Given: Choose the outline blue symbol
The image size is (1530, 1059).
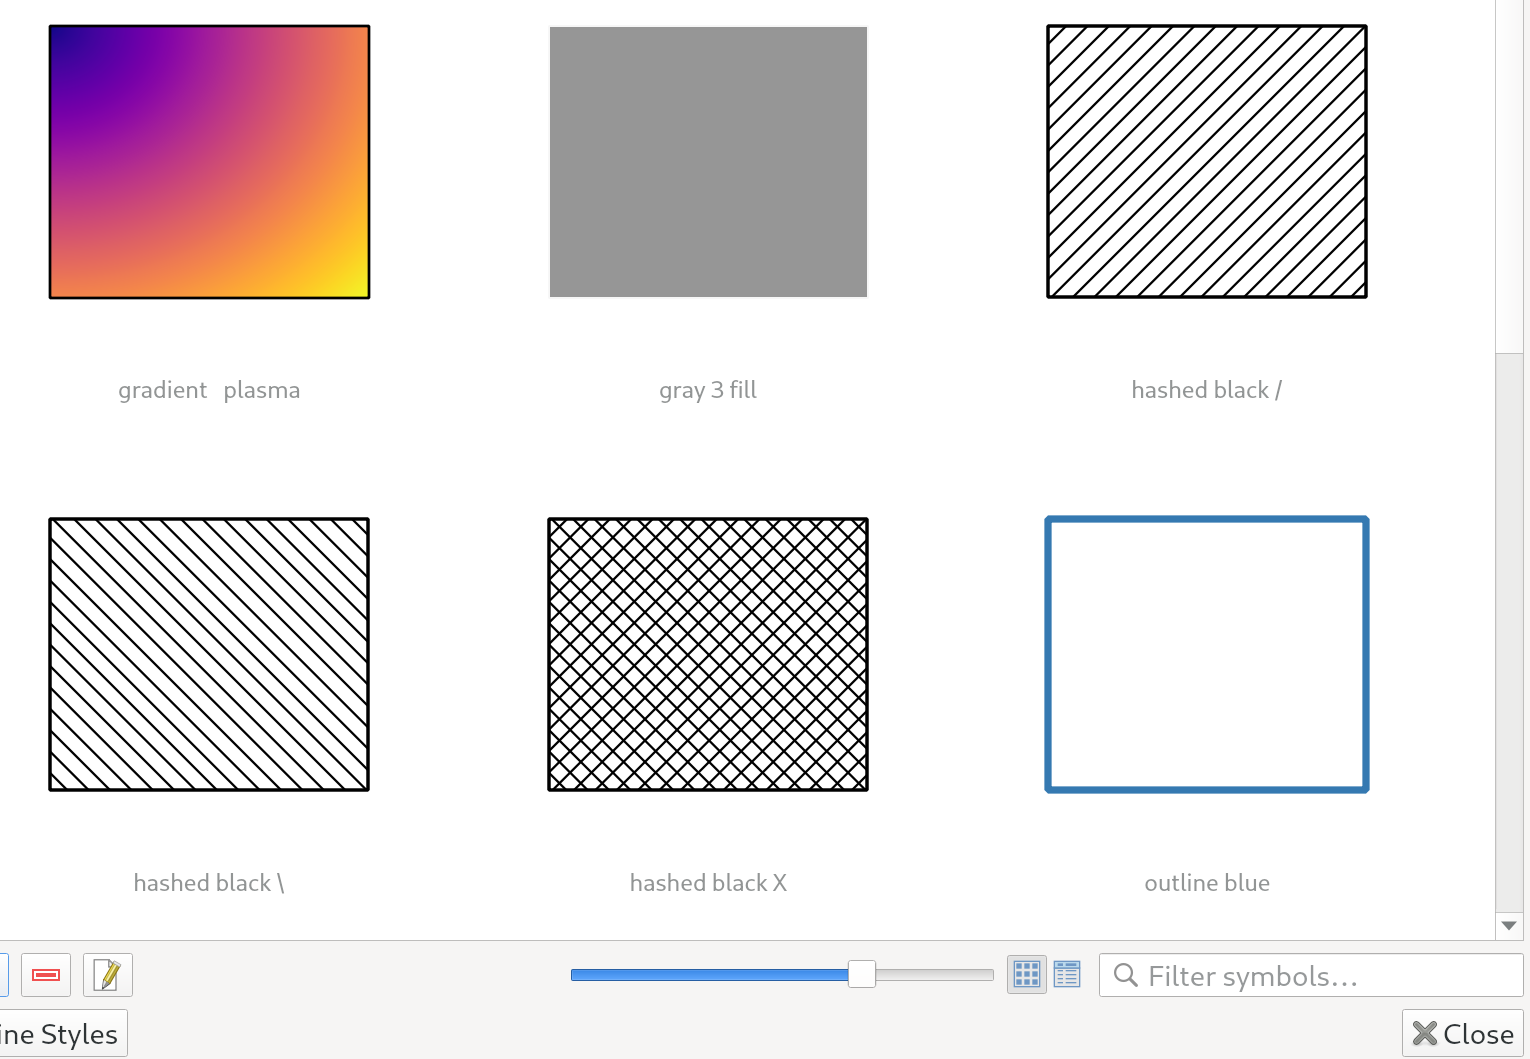Looking at the screenshot, I should 1206,654.
